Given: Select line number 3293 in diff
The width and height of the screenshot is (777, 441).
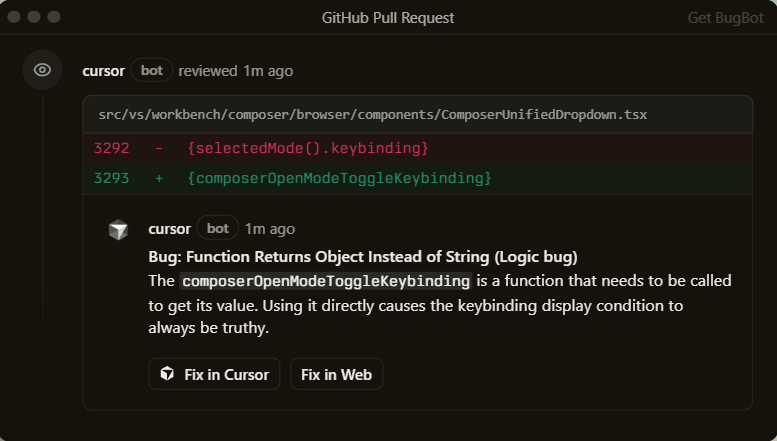Looking at the screenshot, I should (x=112, y=178).
